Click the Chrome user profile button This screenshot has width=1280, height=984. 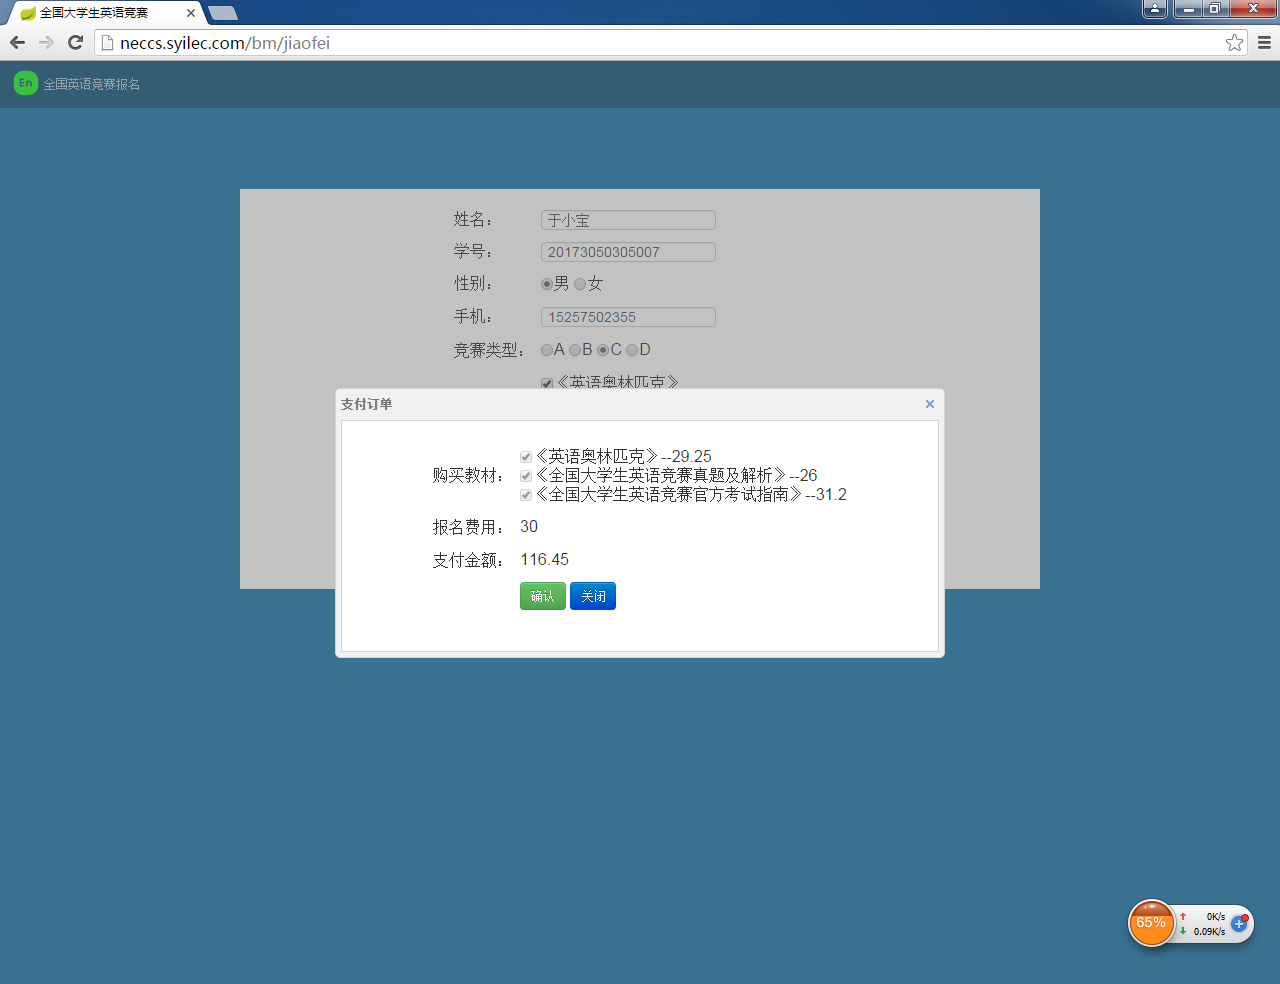[1154, 9]
